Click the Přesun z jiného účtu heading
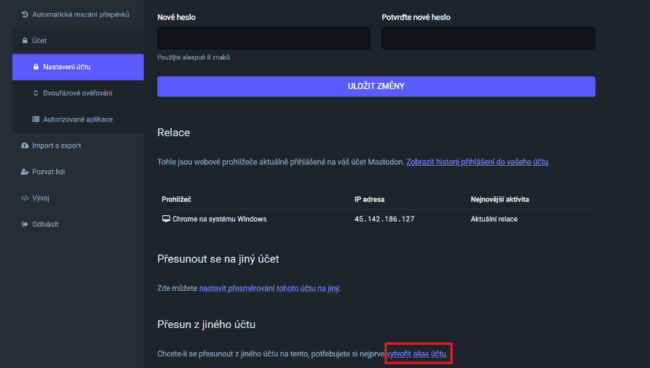This screenshot has height=368, width=650. [206, 324]
